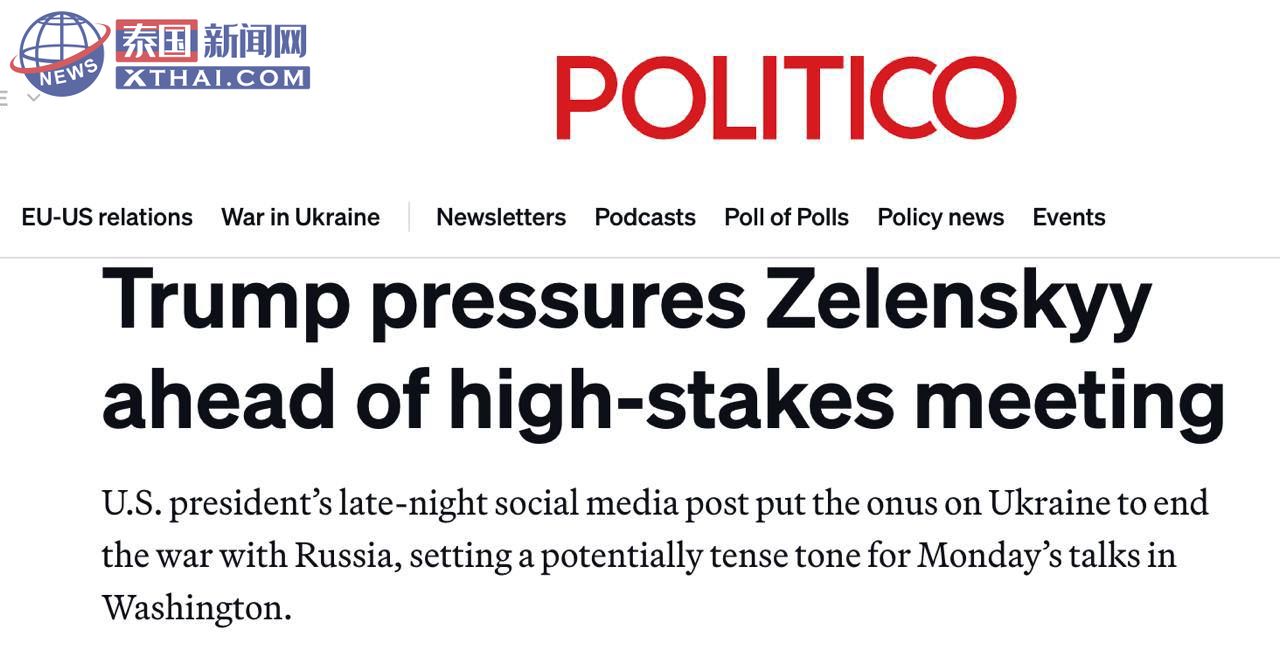Click the globe NEWS logo icon
The image size is (1280, 650).
point(60,52)
